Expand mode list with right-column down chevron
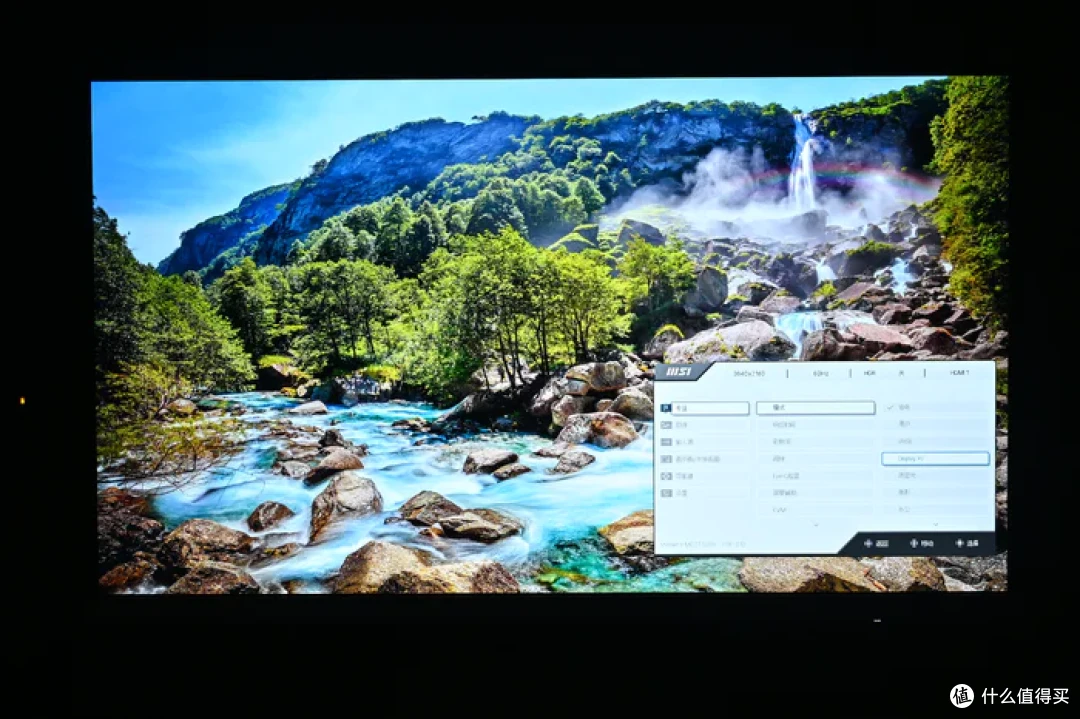This screenshot has height=719, width=1080. 935,525
